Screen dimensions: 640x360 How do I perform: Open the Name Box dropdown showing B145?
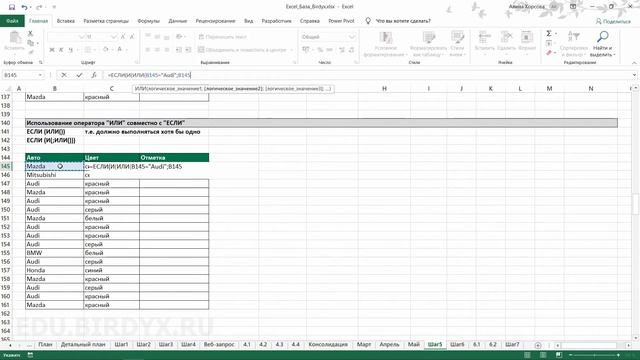point(40,75)
